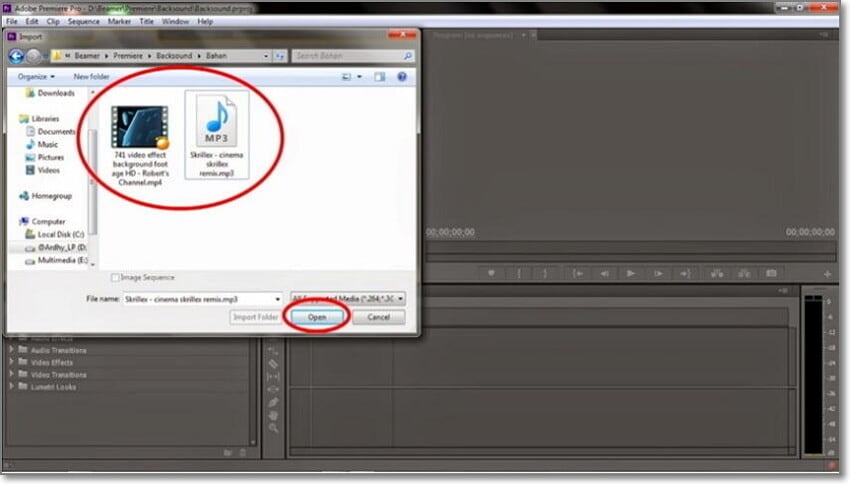
Task: Select Homegroup in the sidebar
Action: click(46, 196)
